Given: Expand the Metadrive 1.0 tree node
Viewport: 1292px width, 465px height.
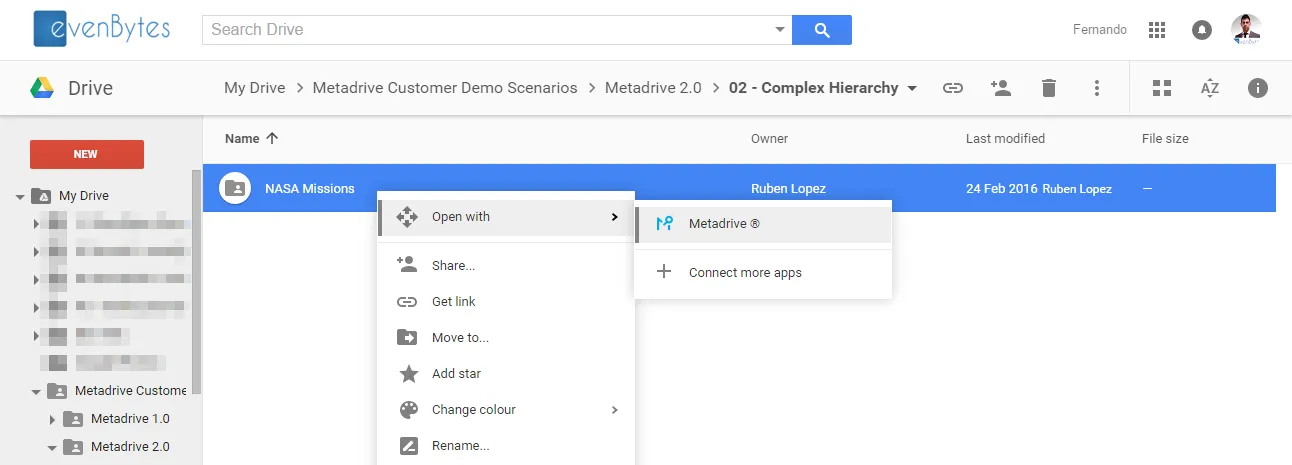Looking at the screenshot, I should (x=53, y=419).
